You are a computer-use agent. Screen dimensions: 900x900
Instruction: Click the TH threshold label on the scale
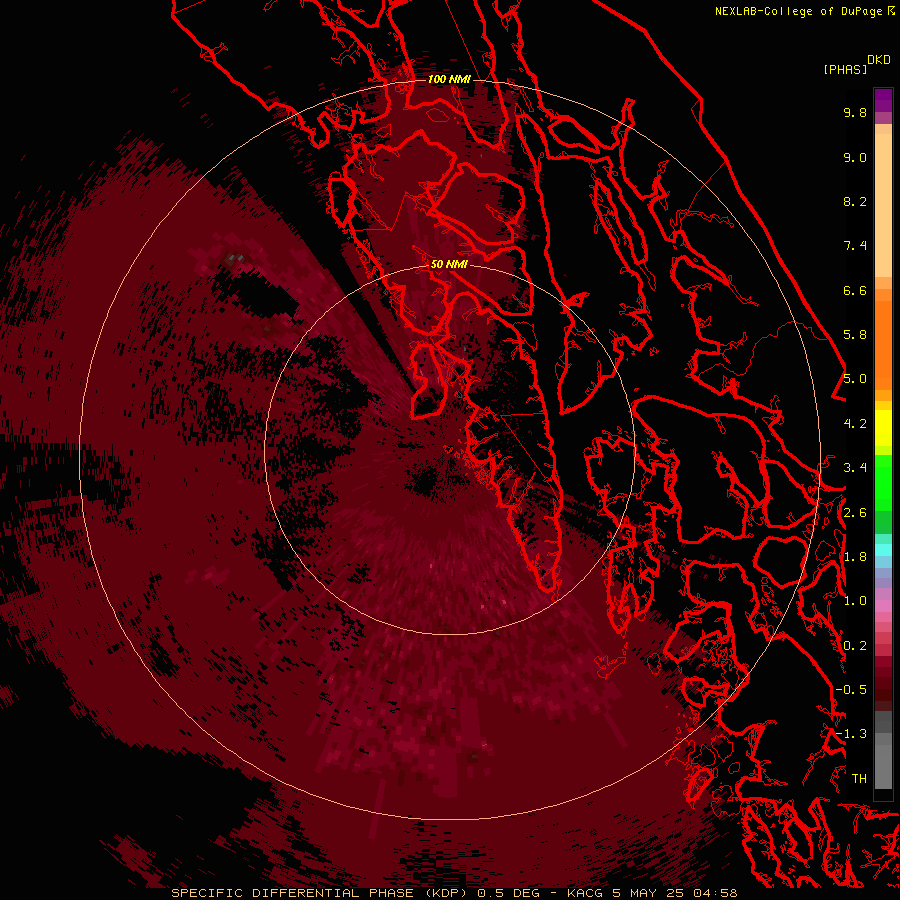coord(859,779)
